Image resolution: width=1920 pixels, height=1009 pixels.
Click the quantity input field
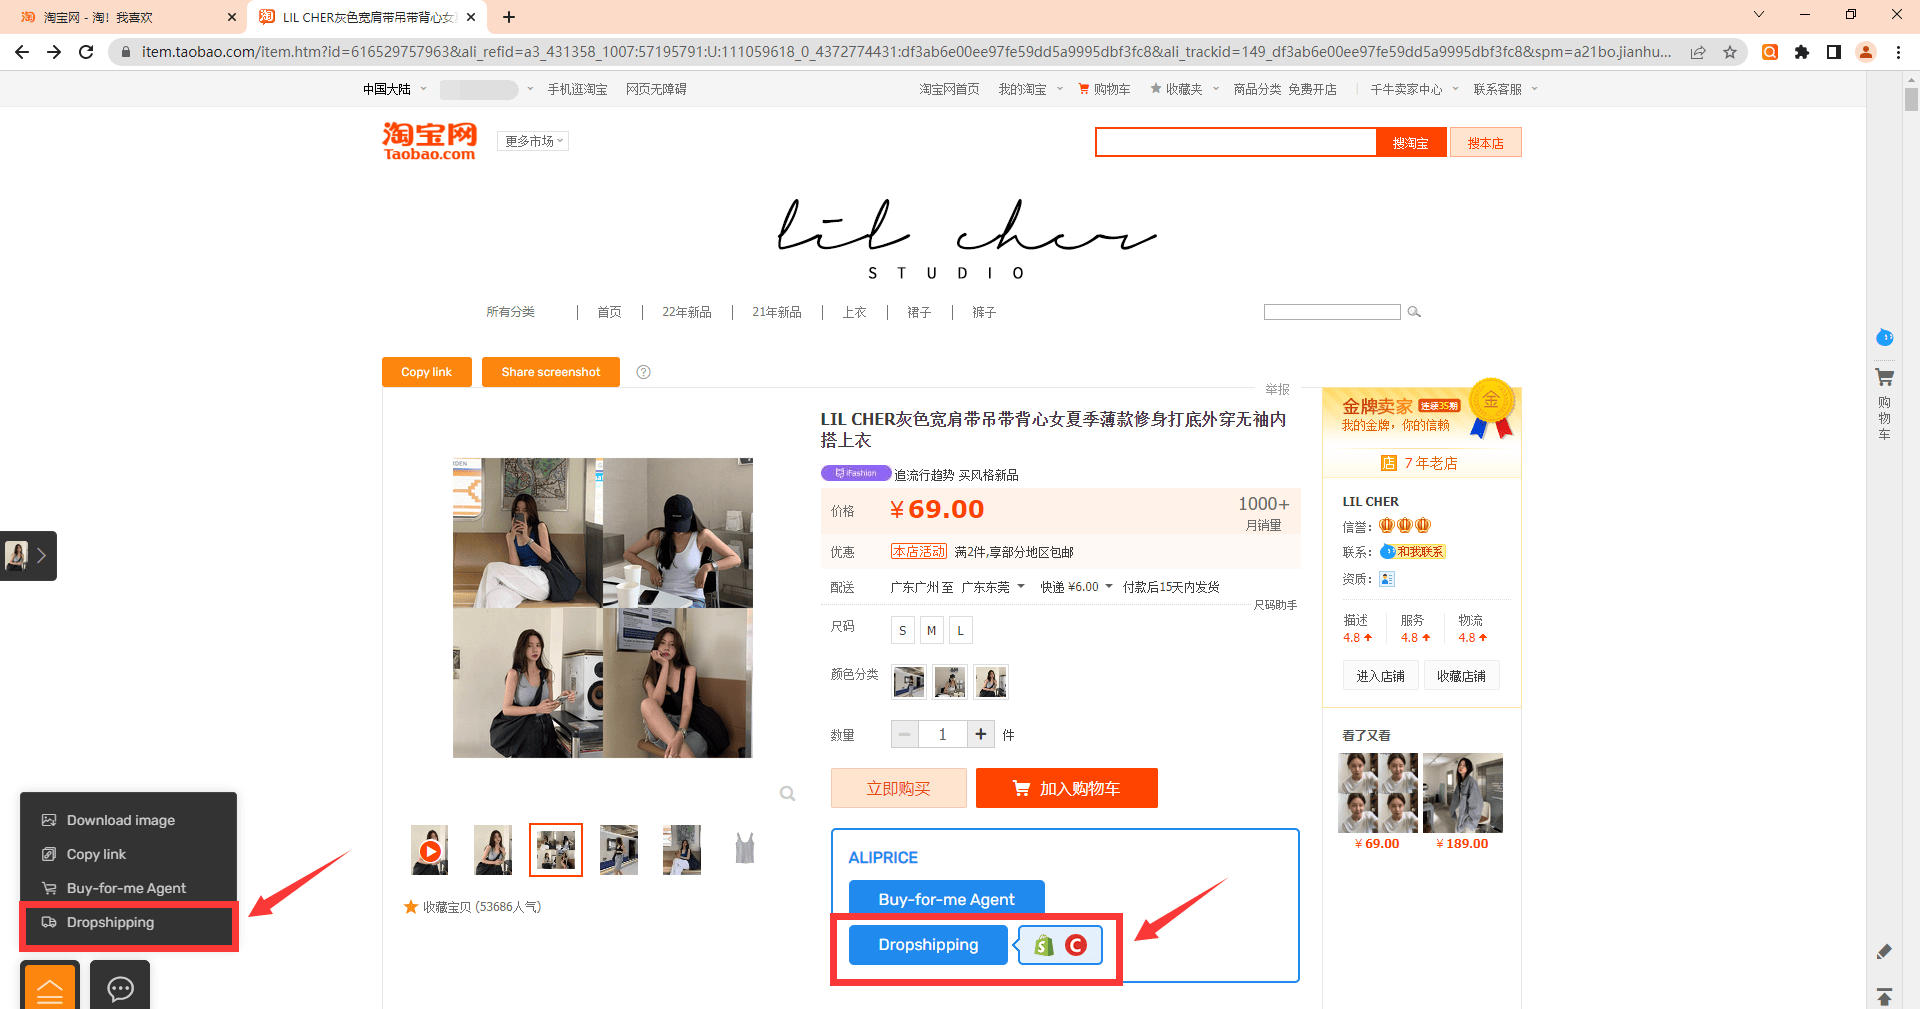coord(943,734)
